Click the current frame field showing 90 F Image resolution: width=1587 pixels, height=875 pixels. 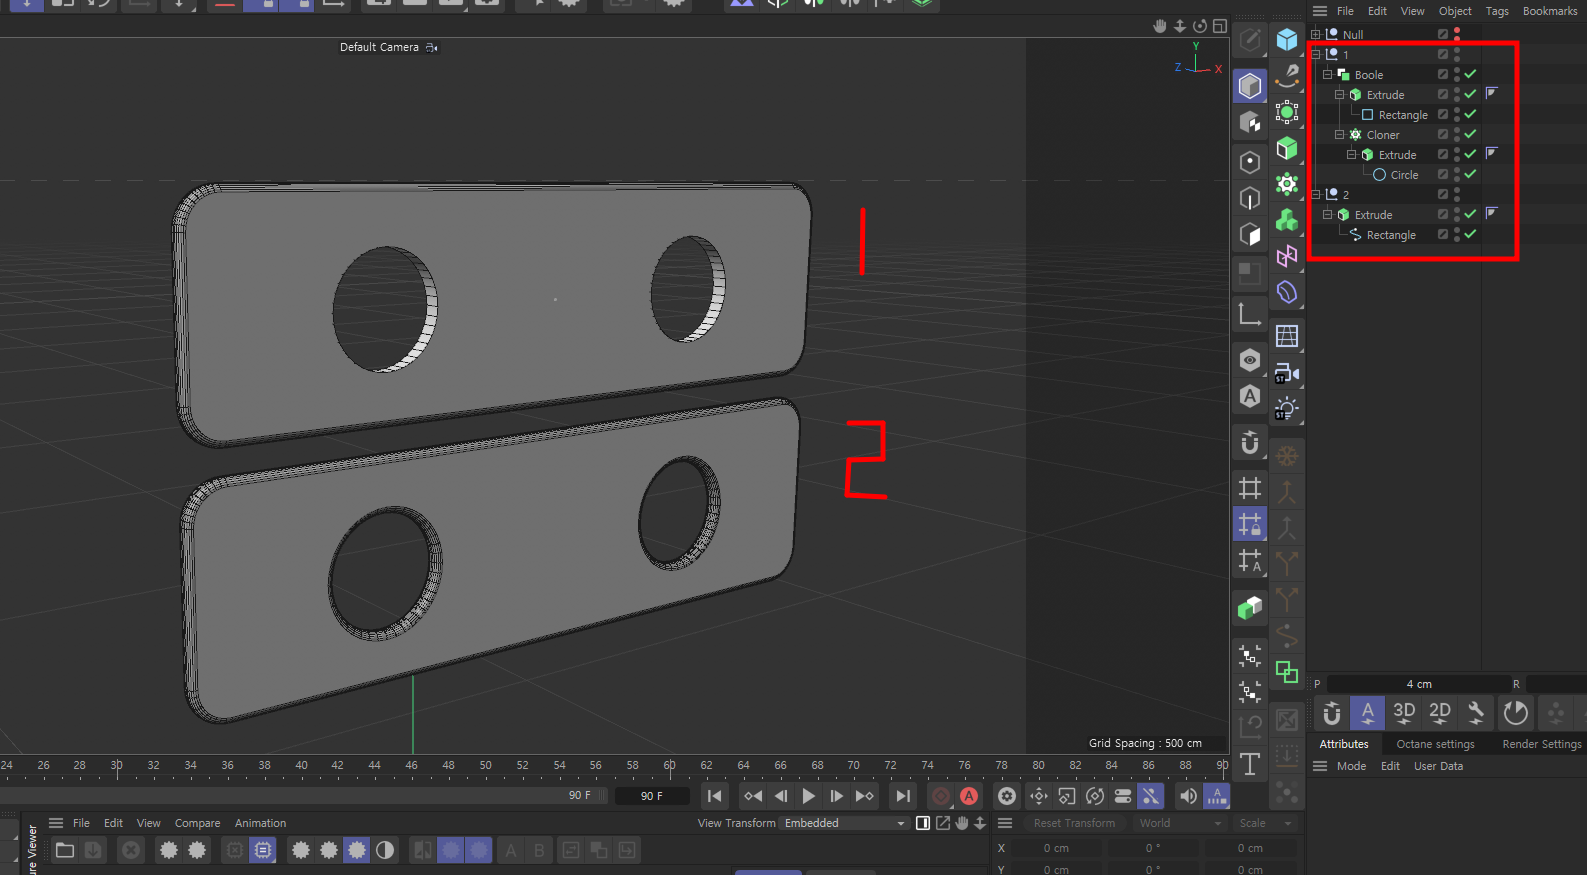click(652, 796)
